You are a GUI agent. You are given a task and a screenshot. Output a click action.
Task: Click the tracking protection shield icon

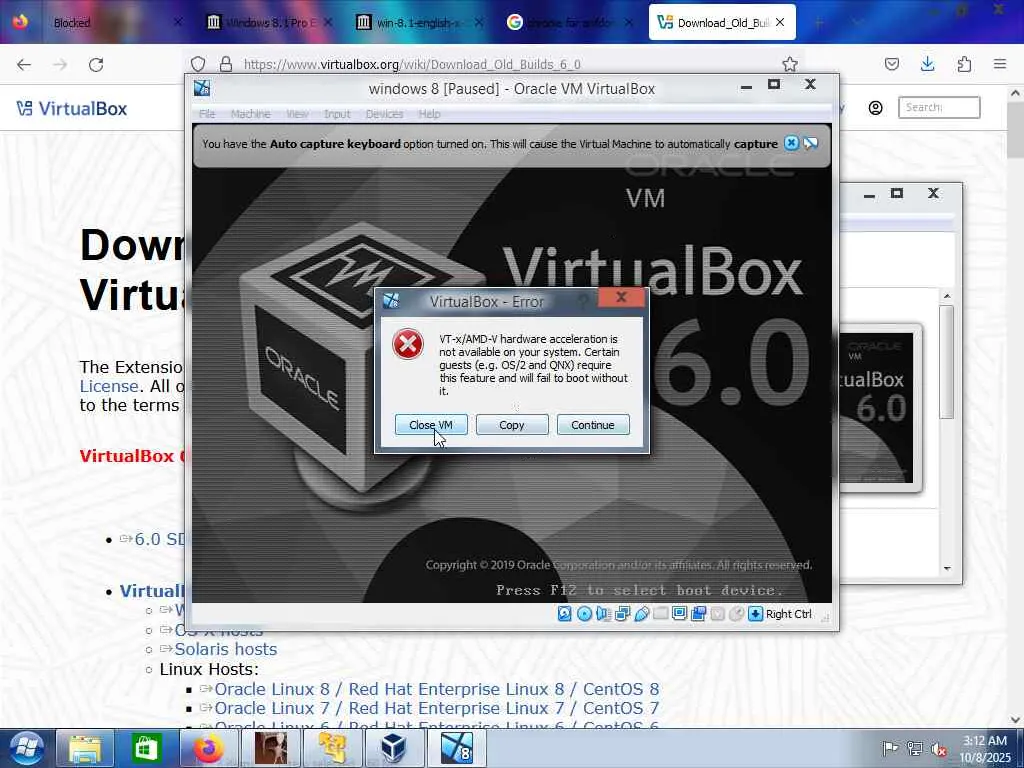coord(199,64)
